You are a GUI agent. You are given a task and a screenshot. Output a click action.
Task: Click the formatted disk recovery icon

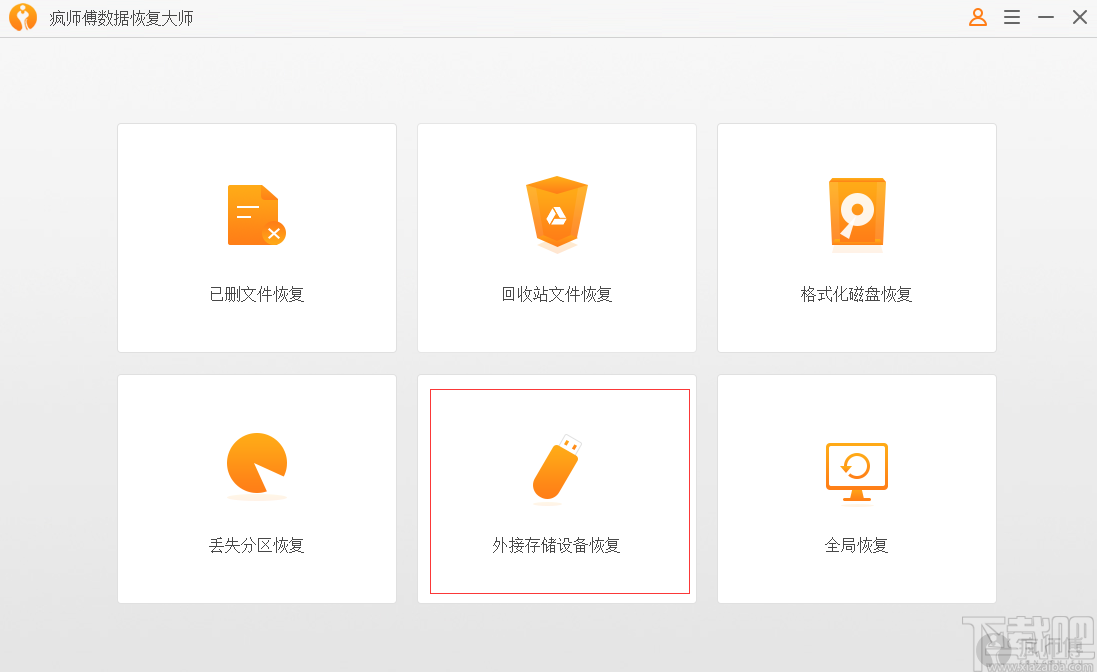pos(857,214)
